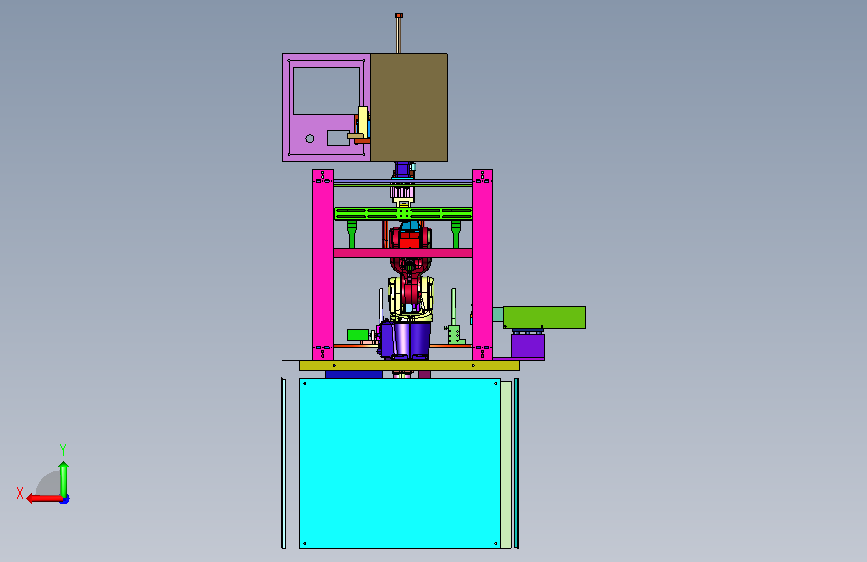Screen dimensions: 867x562
Task: Select the purple block under green block
Action: 527,346
